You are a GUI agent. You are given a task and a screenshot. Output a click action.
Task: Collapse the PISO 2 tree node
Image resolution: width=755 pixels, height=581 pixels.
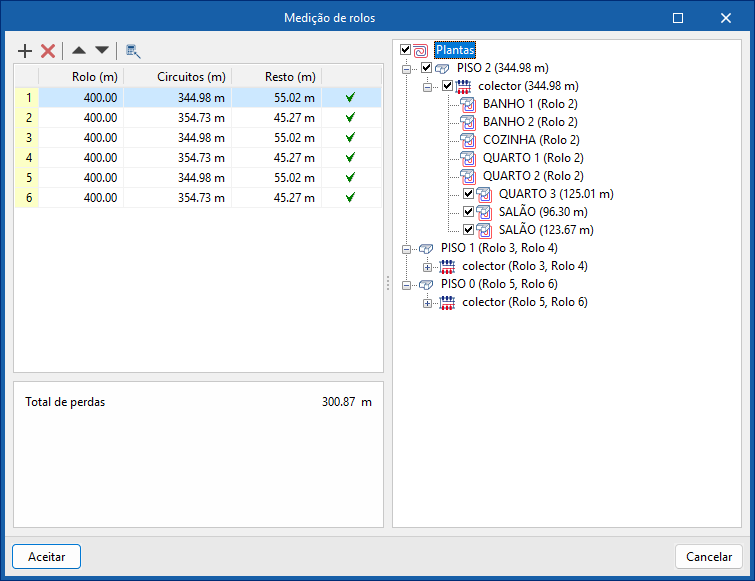(406, 69)
